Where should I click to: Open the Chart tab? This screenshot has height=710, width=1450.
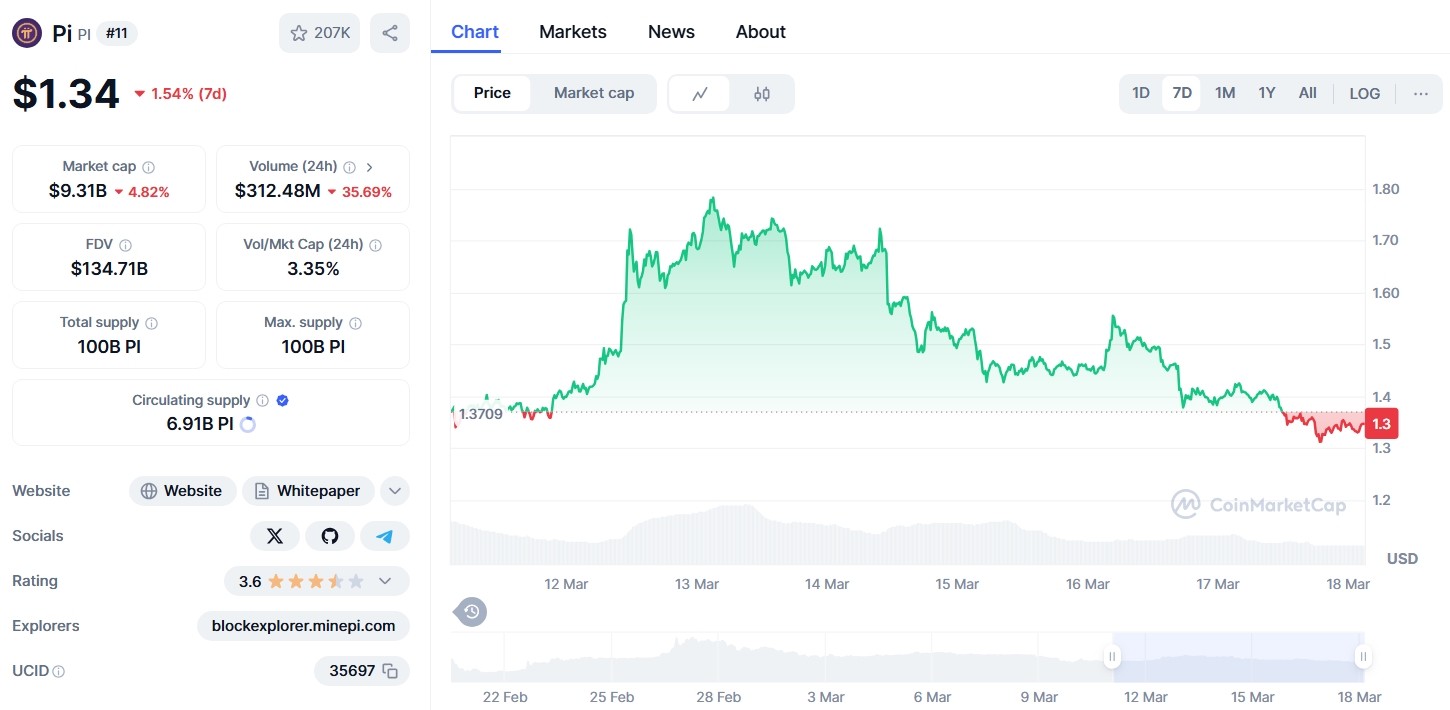click(x=475, y=32)
